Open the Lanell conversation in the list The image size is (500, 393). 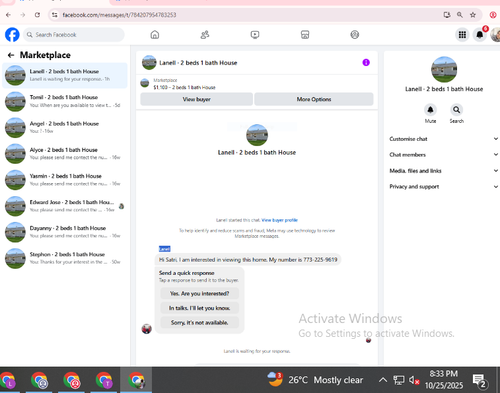(x=65, y=75)
